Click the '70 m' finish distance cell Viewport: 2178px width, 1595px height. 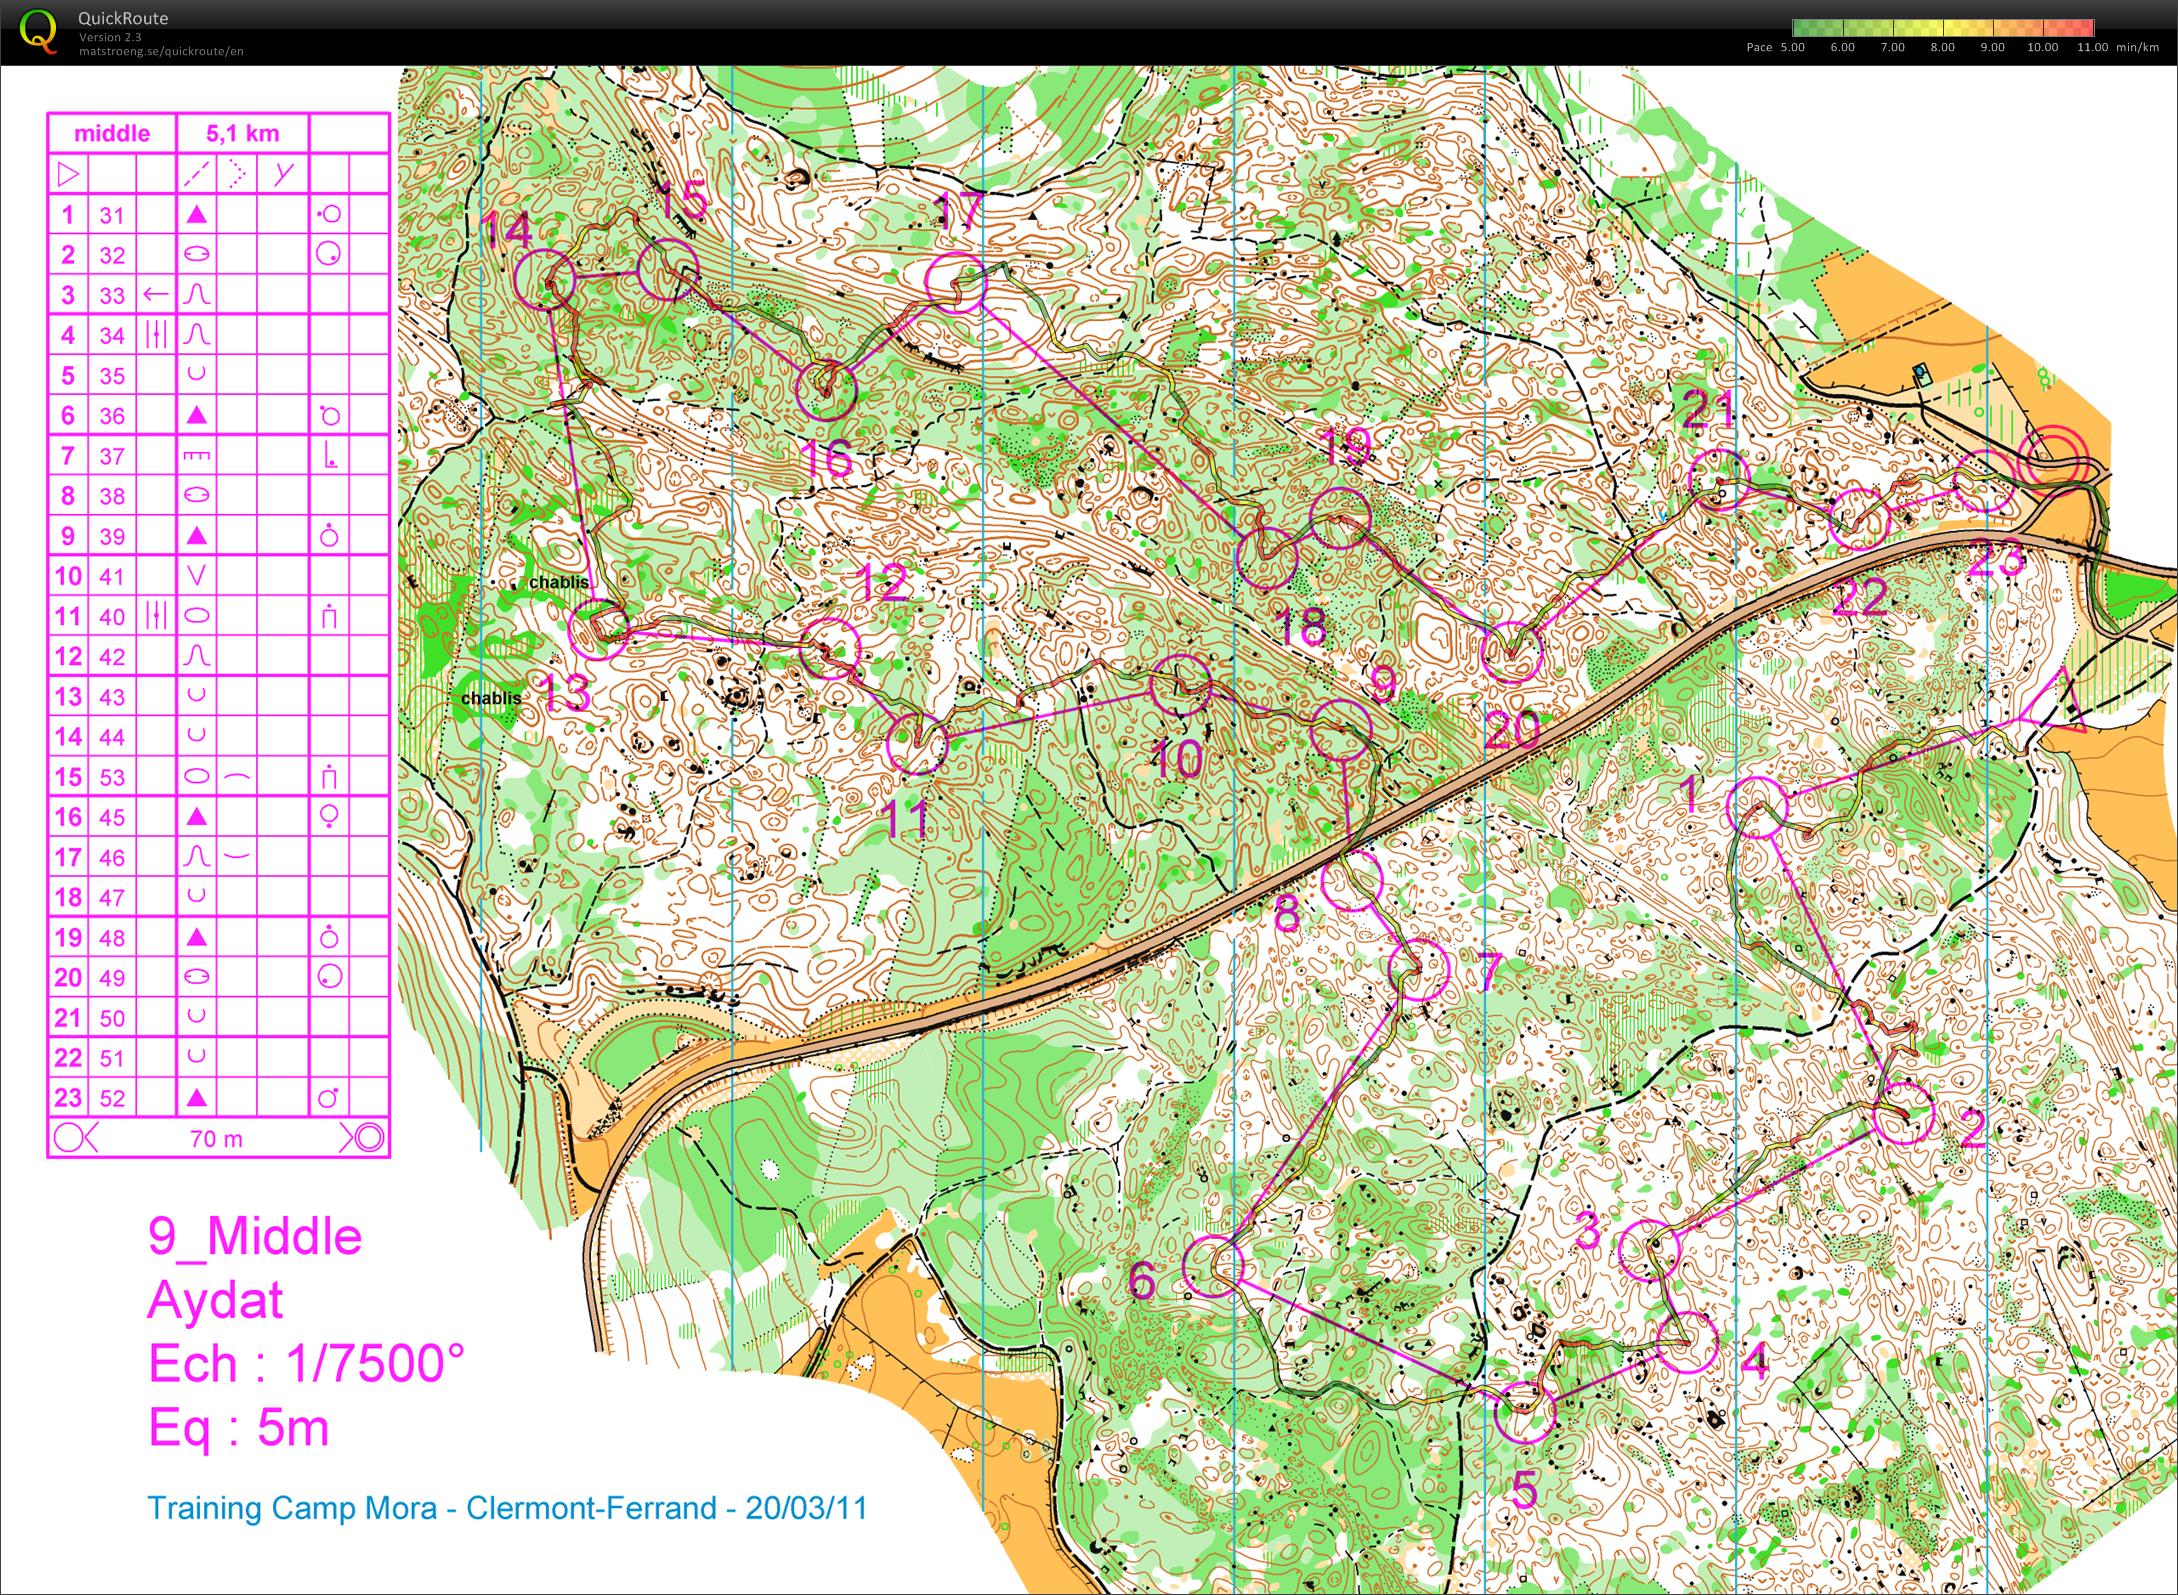click(x=216, y=1138)
